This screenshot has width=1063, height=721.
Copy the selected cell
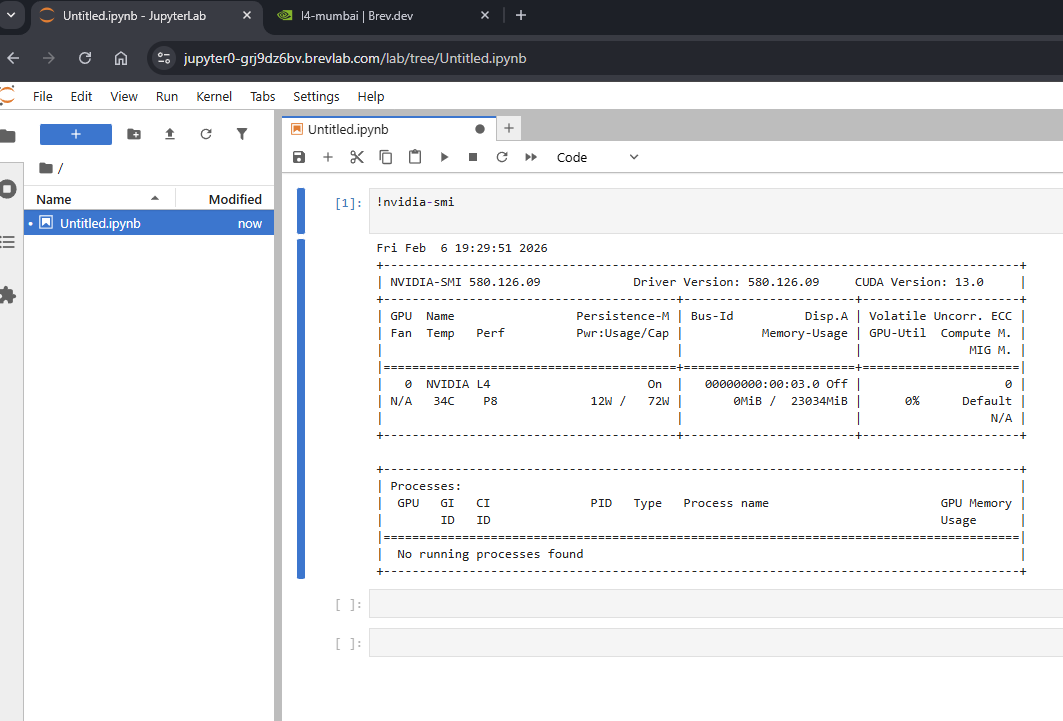coord(386,157)
